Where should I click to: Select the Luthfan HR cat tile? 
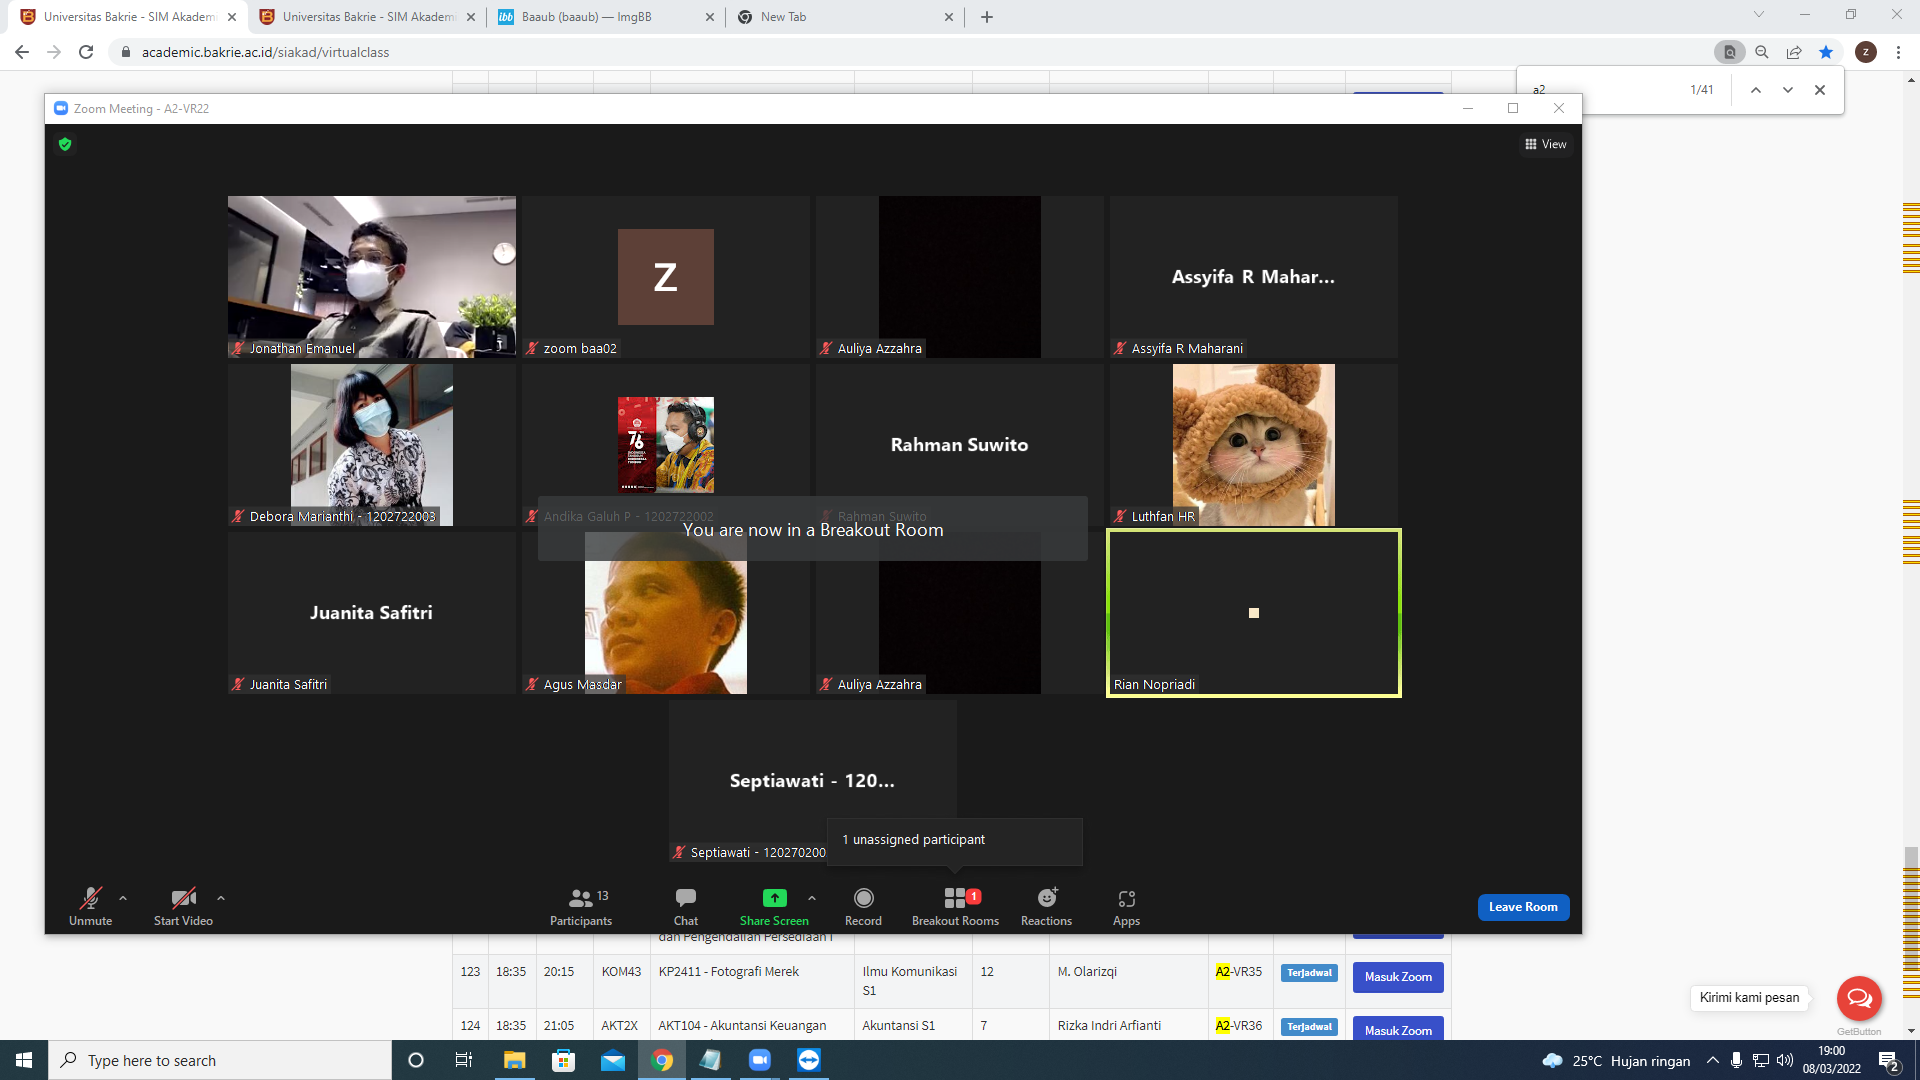coord(1254,445)
